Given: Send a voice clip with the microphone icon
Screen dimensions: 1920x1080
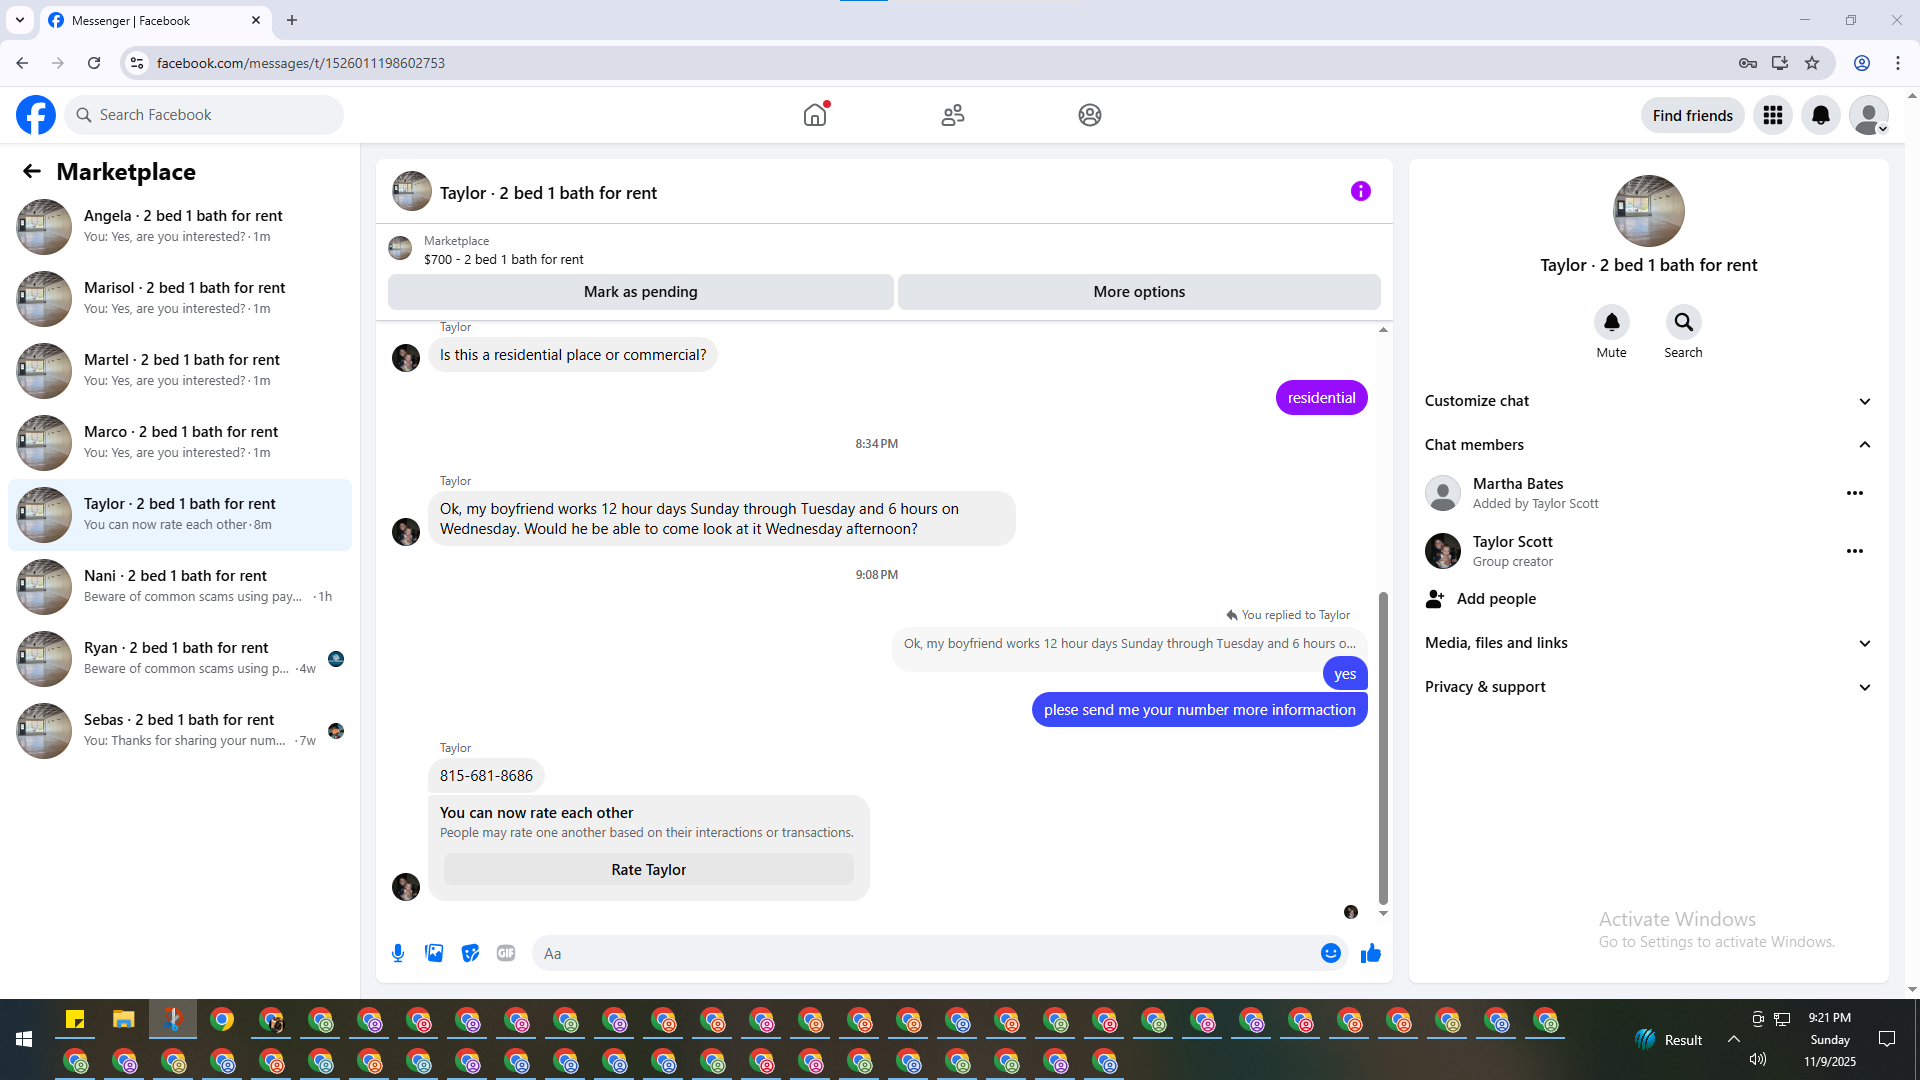Looking at the screenshot, I should (398, 953).
